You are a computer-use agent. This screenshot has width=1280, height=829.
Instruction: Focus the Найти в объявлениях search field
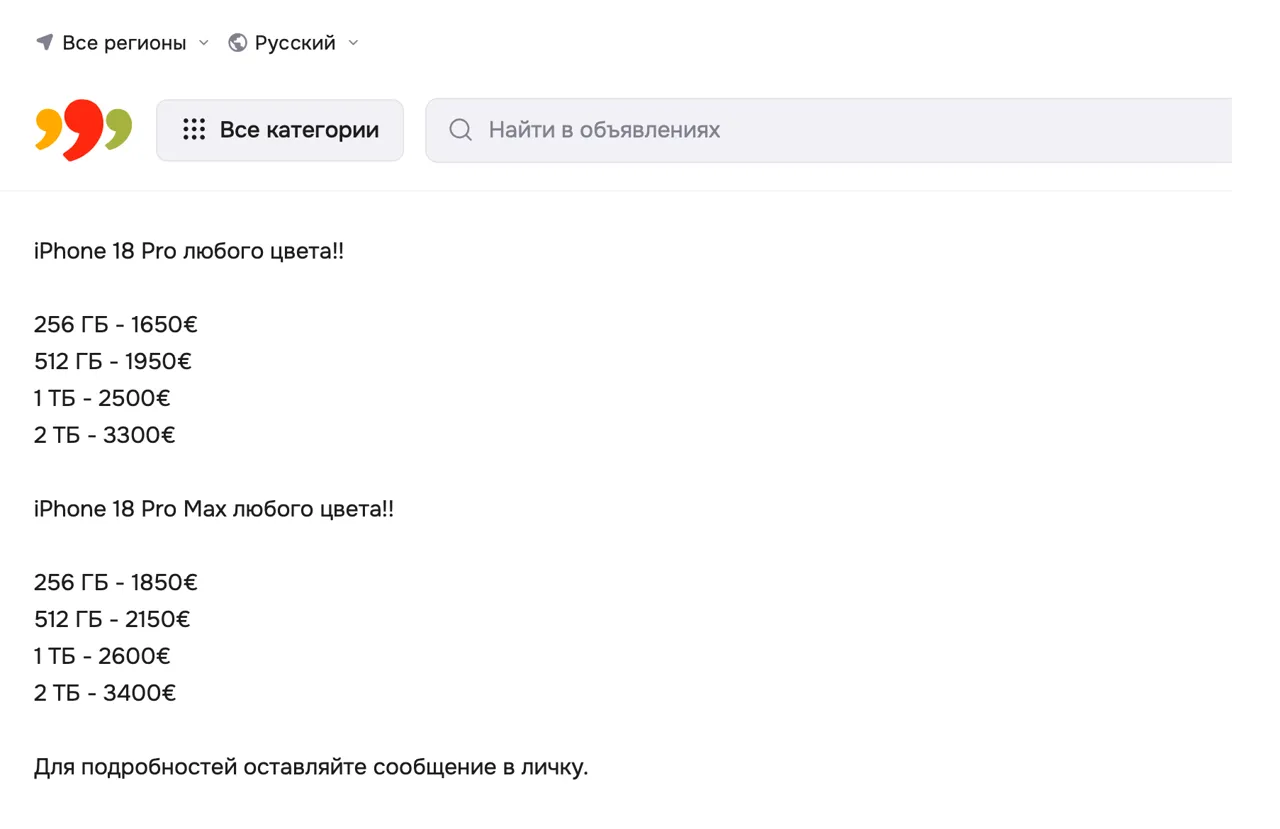[x=829, y=130]
